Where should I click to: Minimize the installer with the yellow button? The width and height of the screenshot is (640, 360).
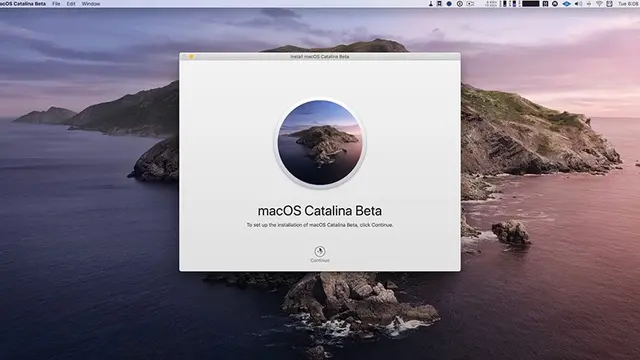[191, 57]
